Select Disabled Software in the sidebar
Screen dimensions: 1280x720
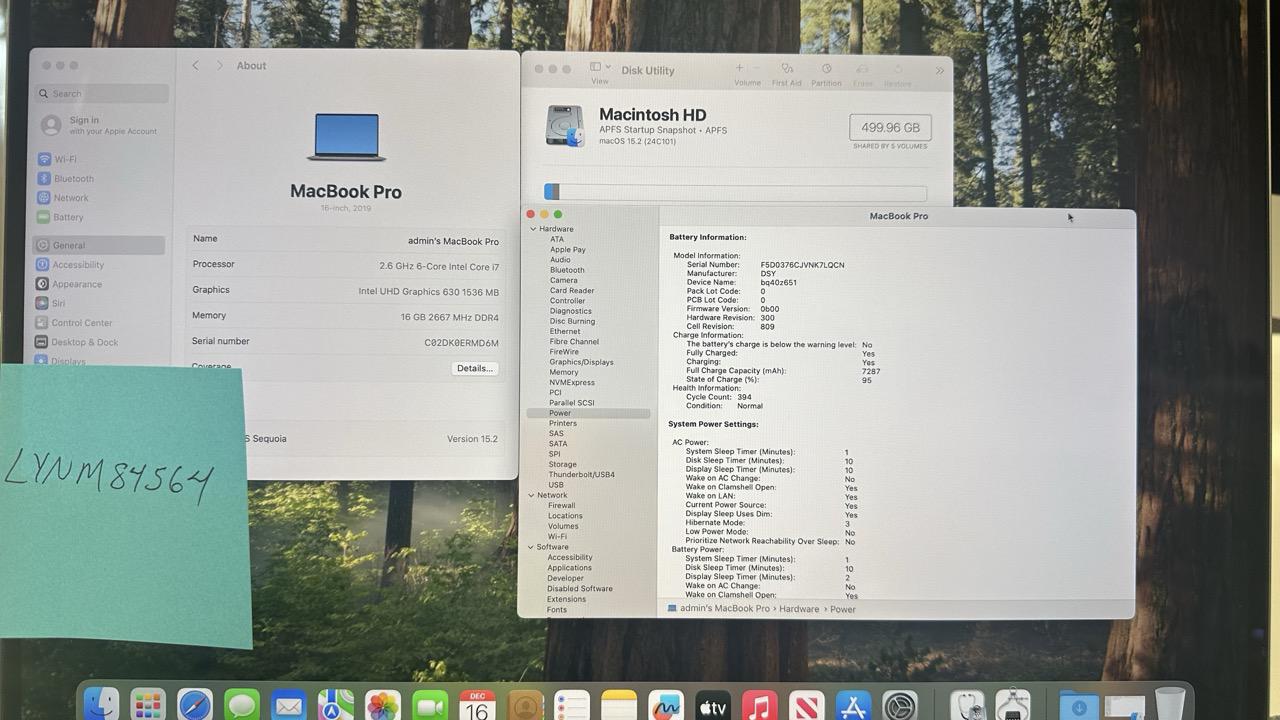pos(580,589)
